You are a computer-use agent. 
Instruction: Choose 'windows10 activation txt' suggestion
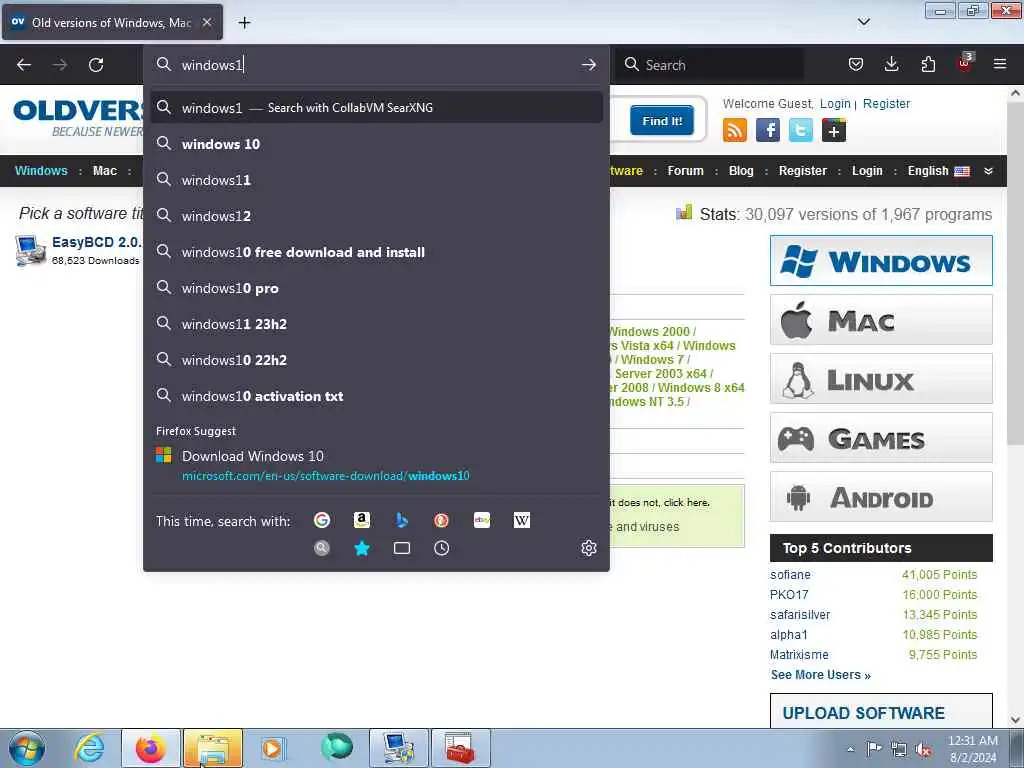coord(376,396)
